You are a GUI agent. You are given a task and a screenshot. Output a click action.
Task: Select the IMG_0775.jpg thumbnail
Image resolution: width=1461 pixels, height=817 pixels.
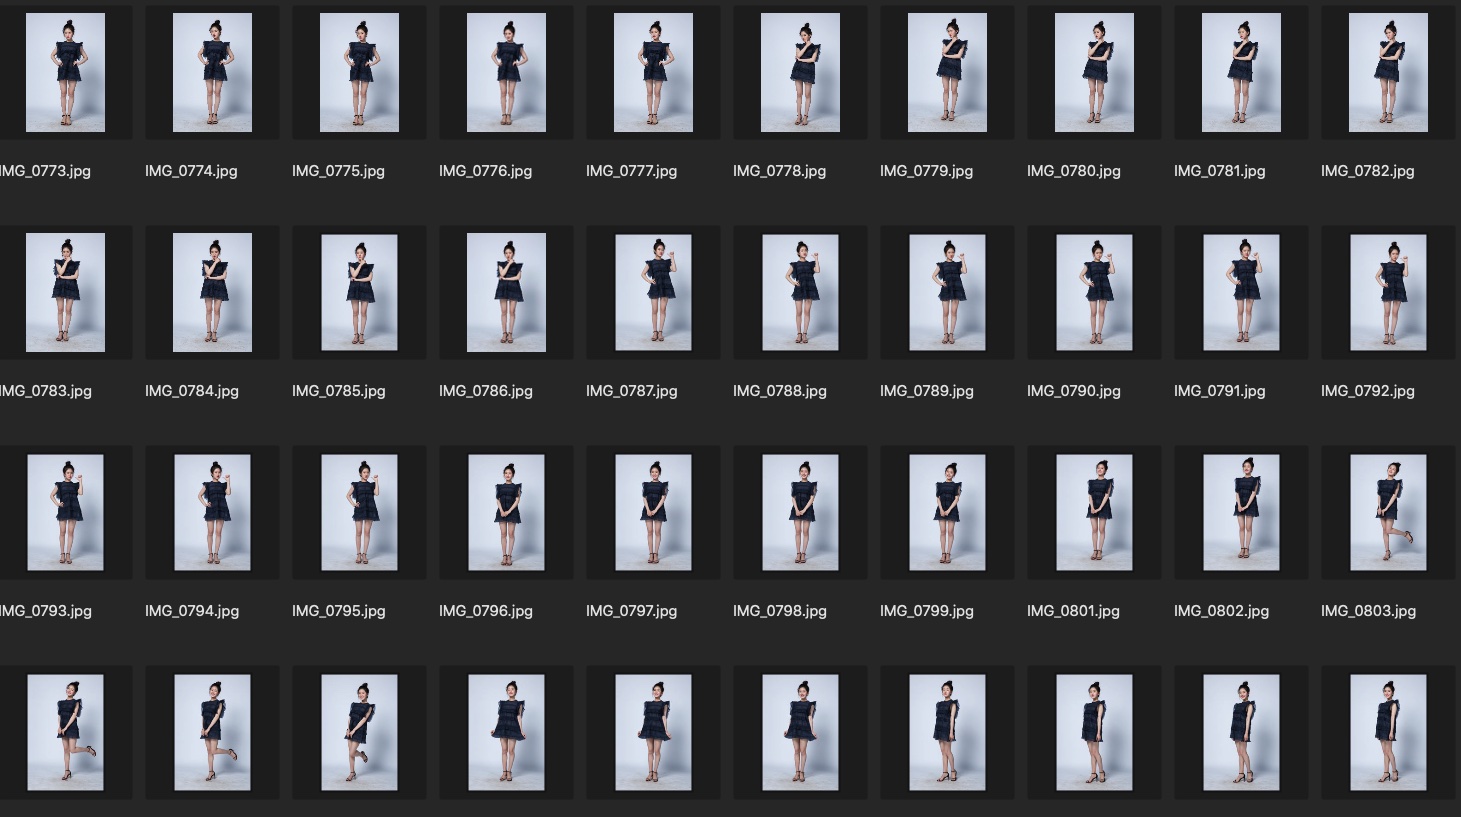click(x=359, y=72)
